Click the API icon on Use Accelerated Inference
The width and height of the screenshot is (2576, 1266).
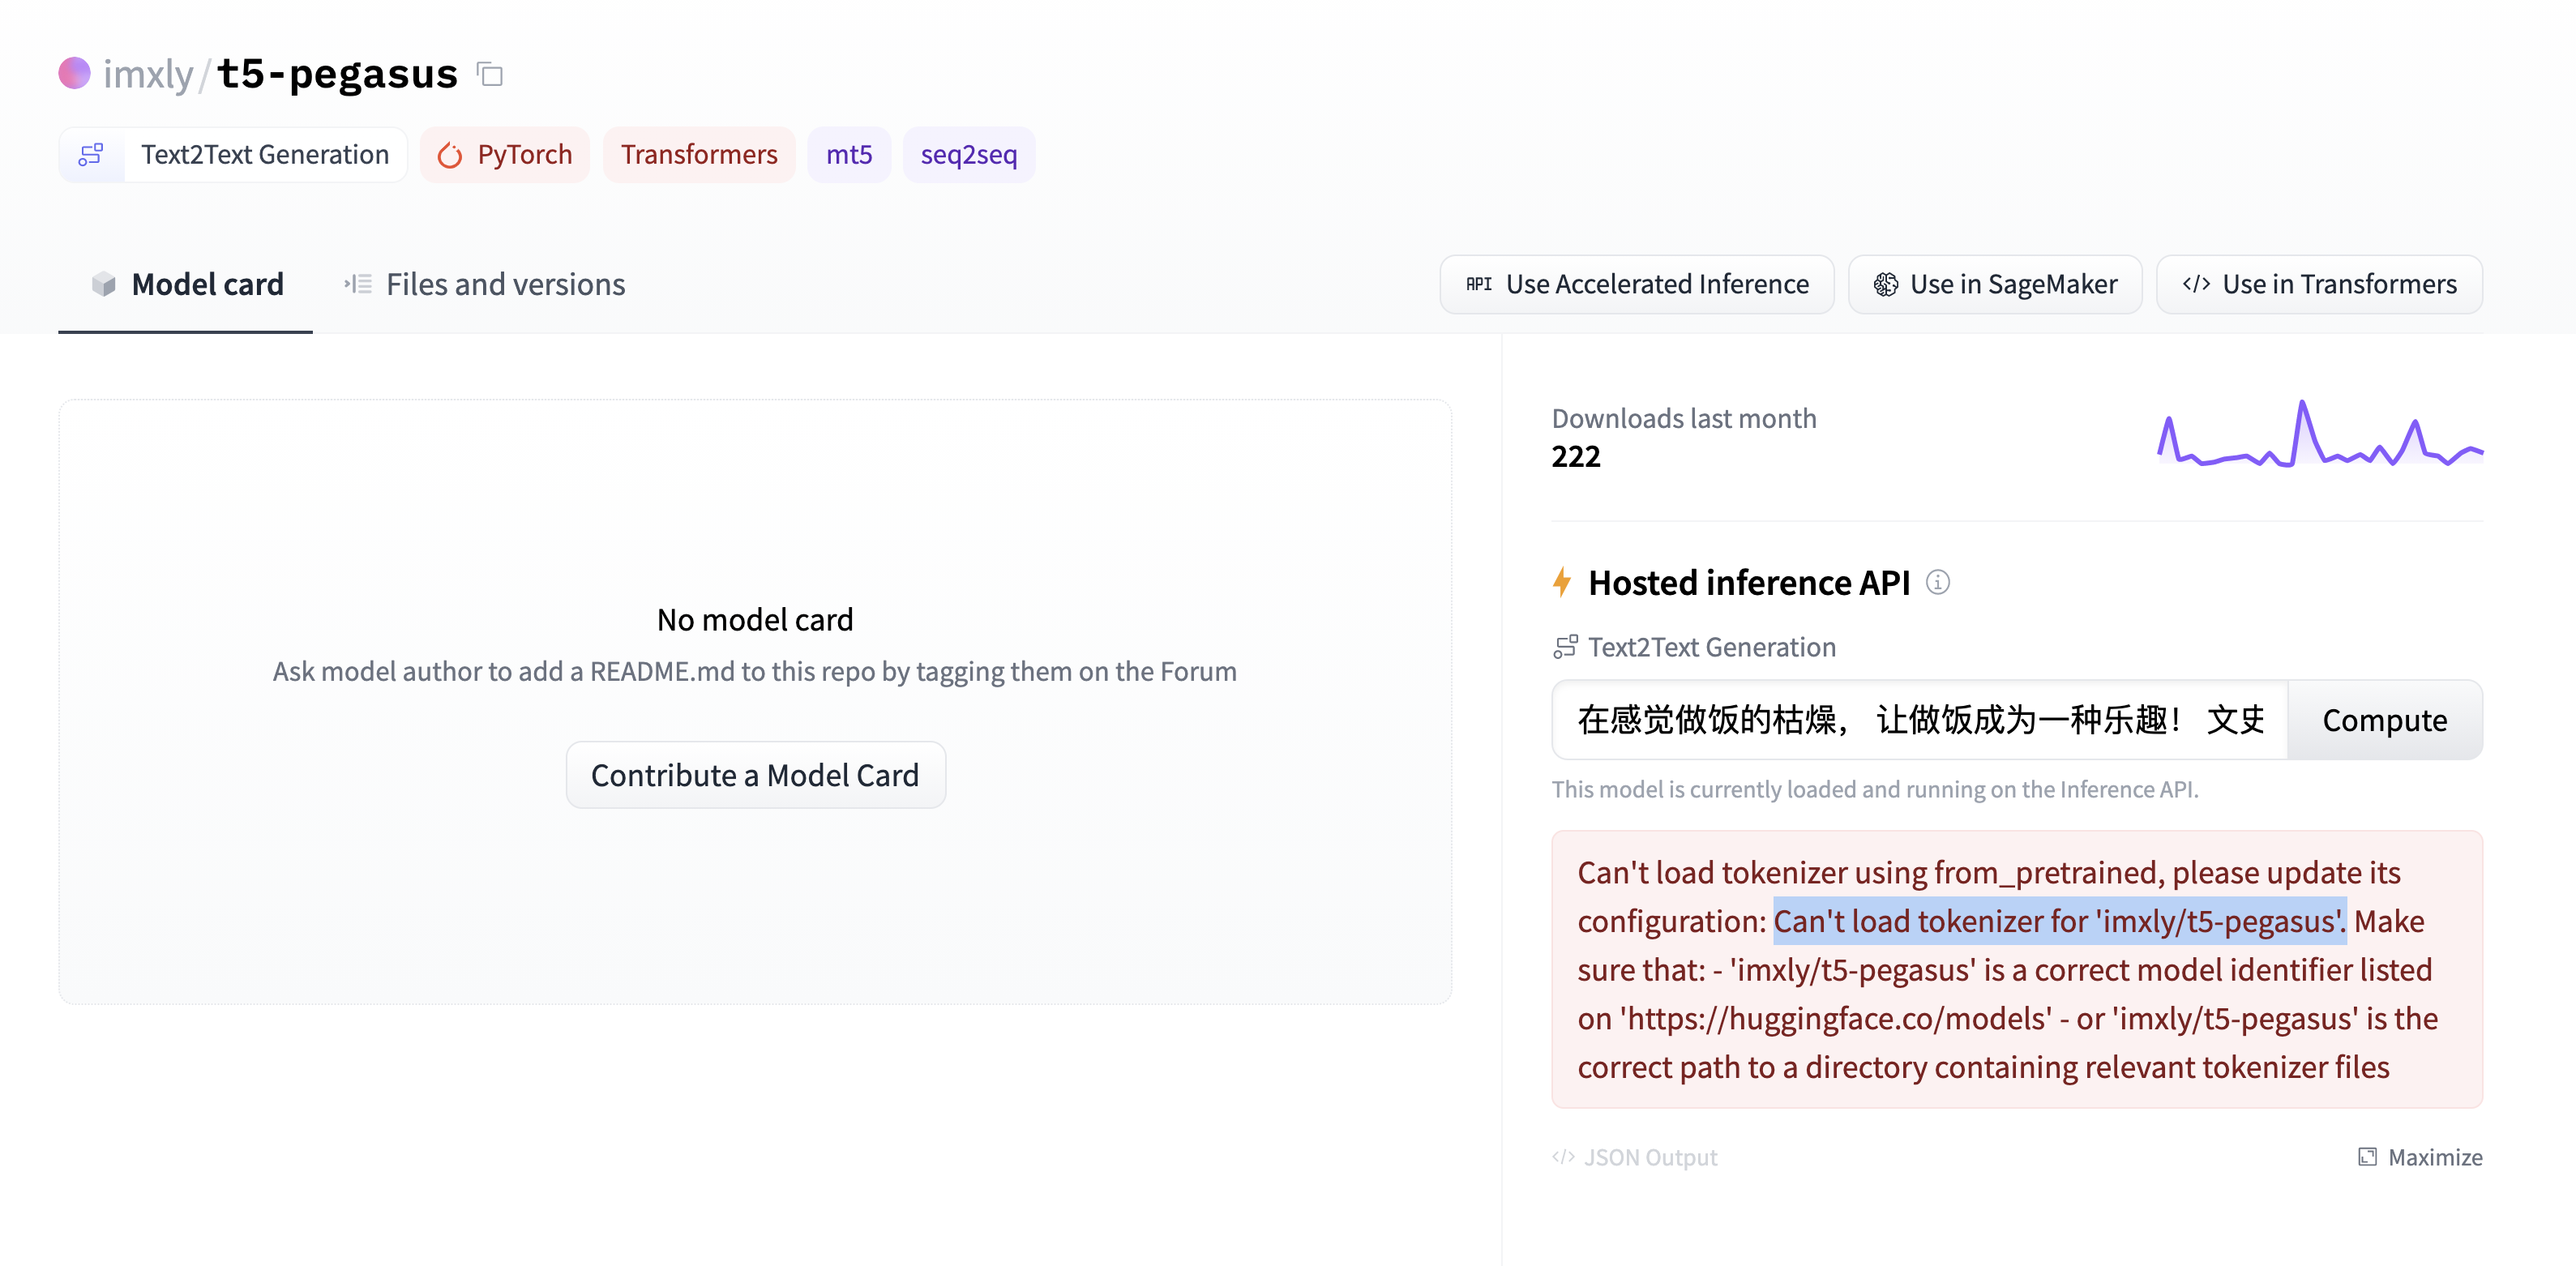1478,284
